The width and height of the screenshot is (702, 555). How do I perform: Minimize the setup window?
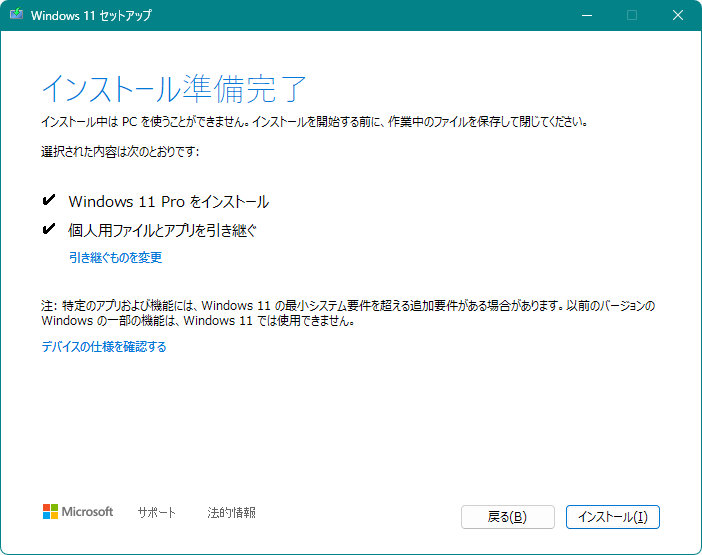[587, 15]
